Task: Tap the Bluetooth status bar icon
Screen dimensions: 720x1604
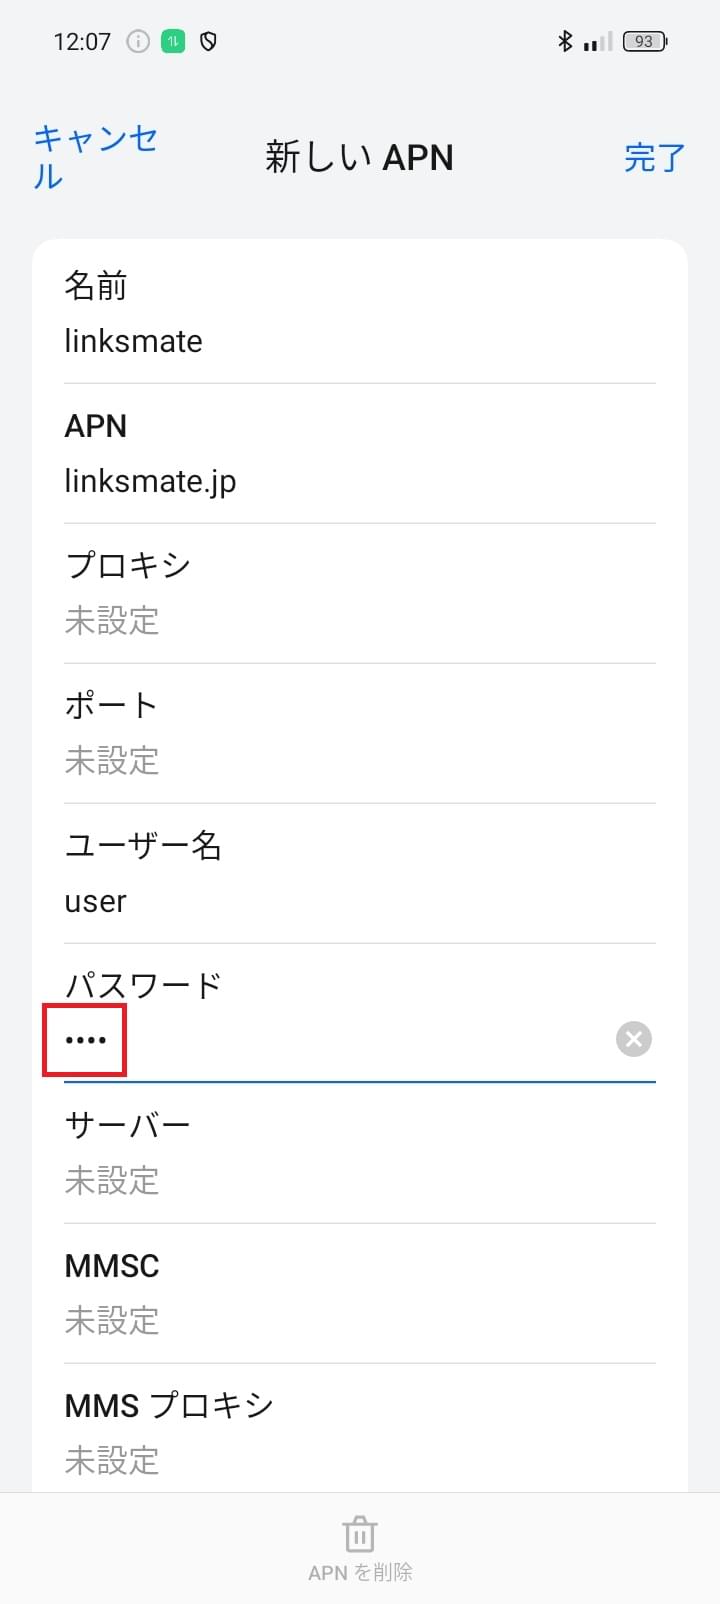Action: pyautogui.click(x=564, y=41)
